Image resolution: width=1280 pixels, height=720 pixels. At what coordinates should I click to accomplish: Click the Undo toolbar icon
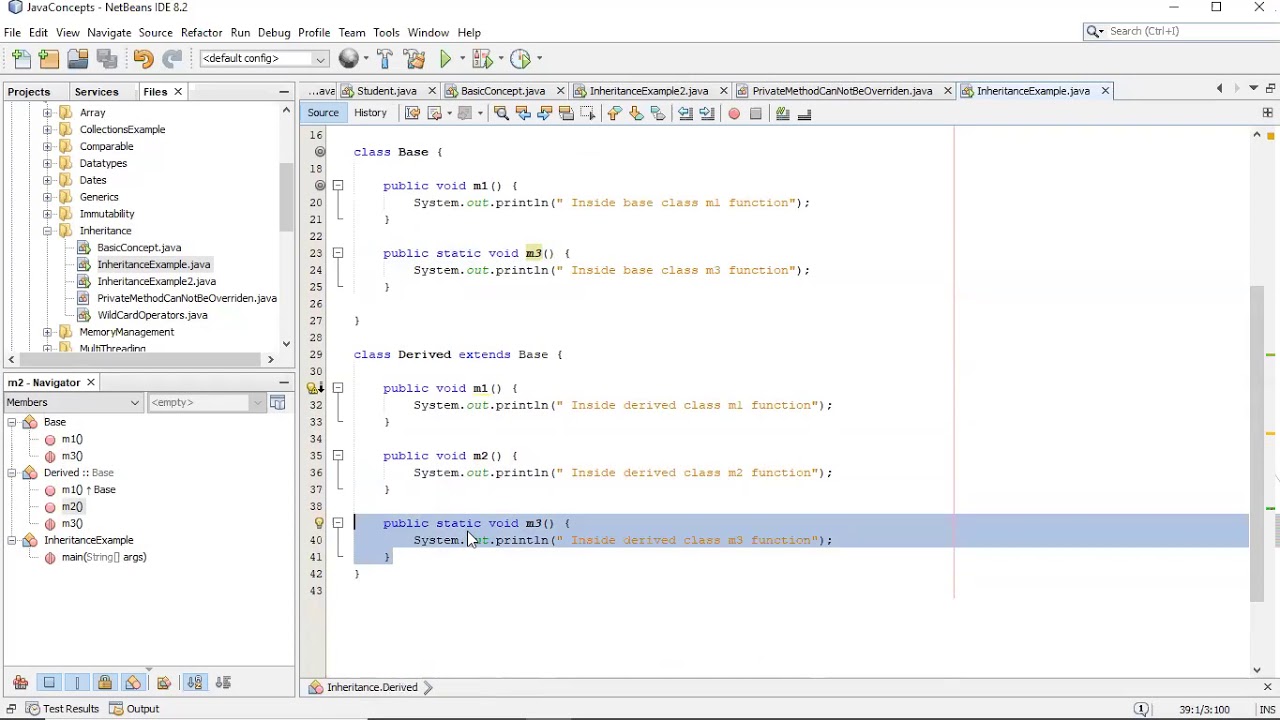tap(143, 58)
